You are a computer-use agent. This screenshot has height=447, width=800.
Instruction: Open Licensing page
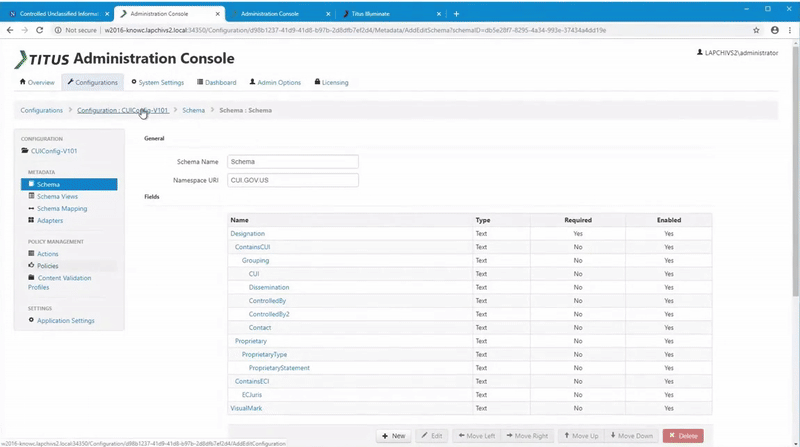pos(332,82)
